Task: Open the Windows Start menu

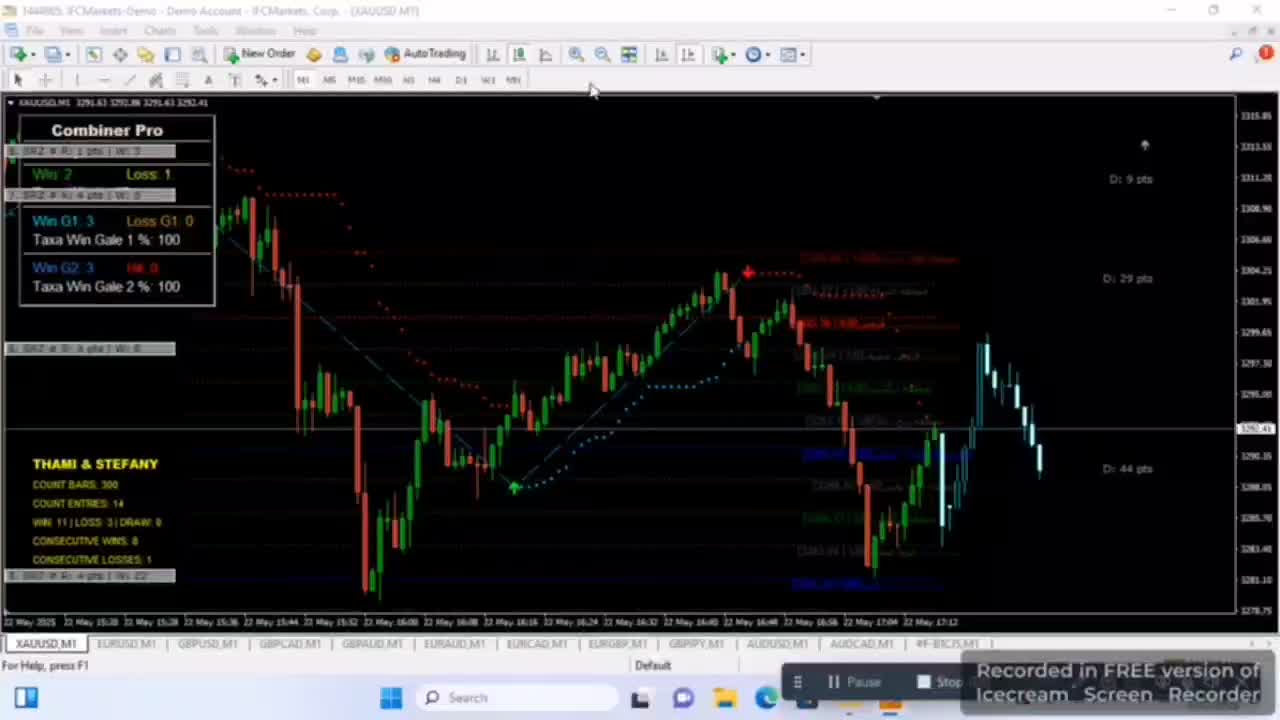Action: (x=391, y=697)
